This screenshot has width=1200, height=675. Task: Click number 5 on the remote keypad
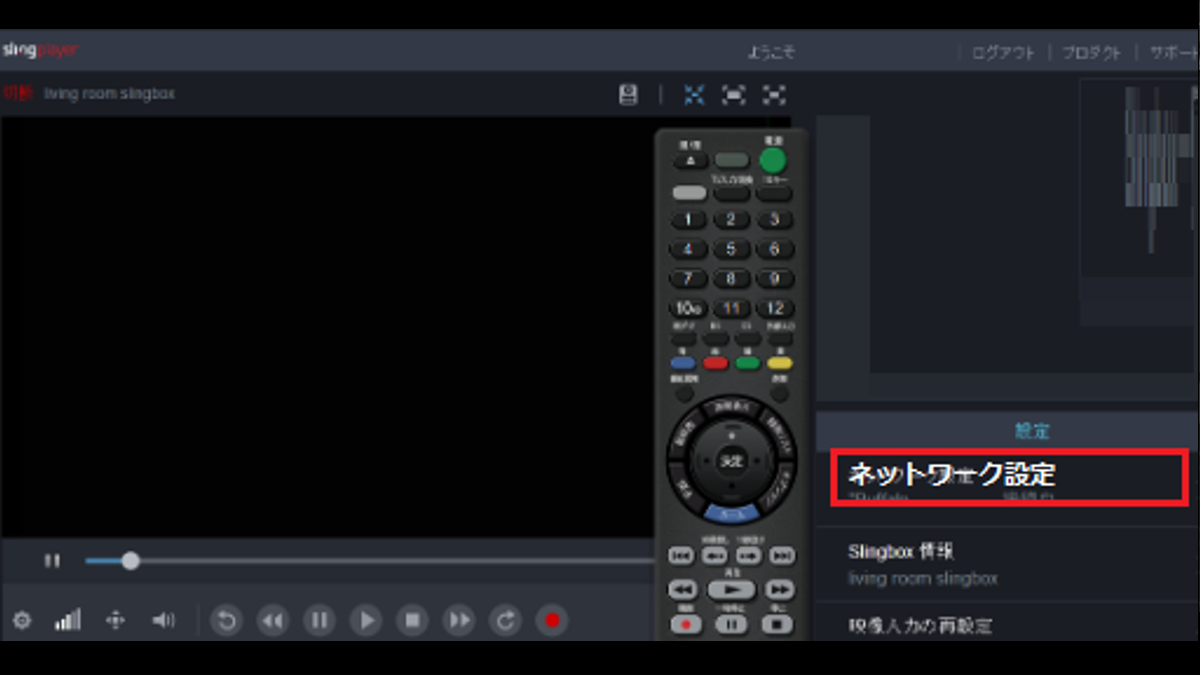731,249
